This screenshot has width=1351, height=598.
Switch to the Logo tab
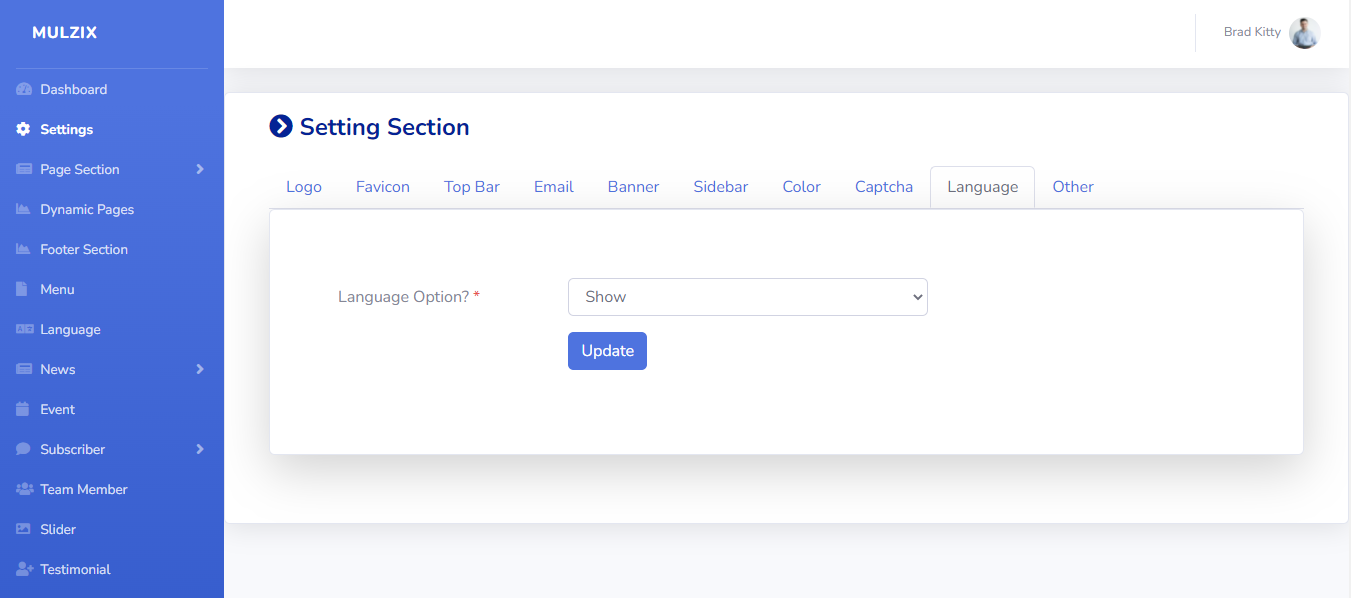(x=304, y=187)
